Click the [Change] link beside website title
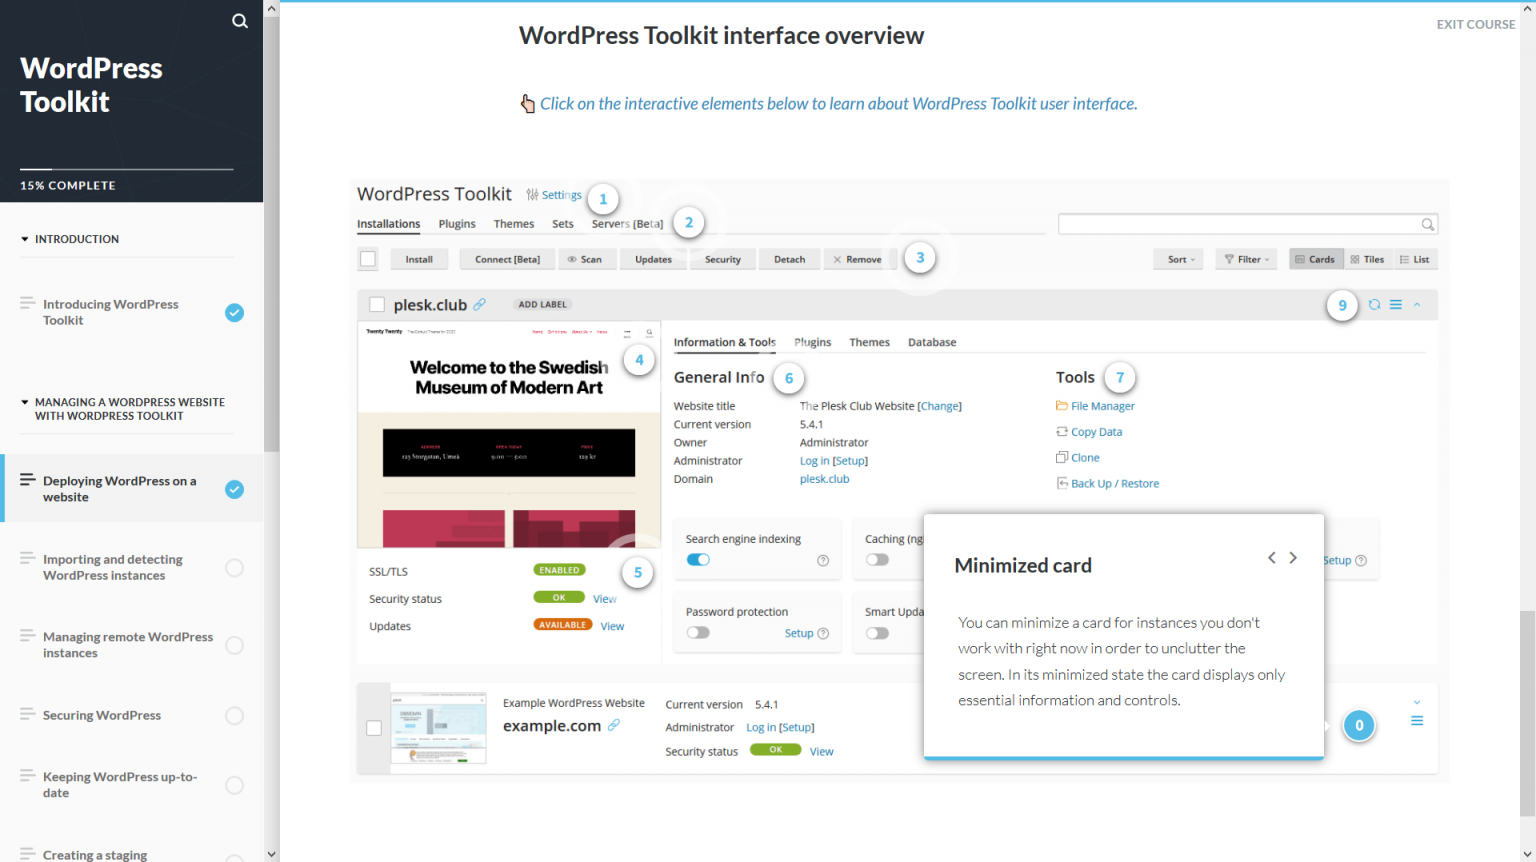Screen dimensions: 1536x862 [939, 406]
